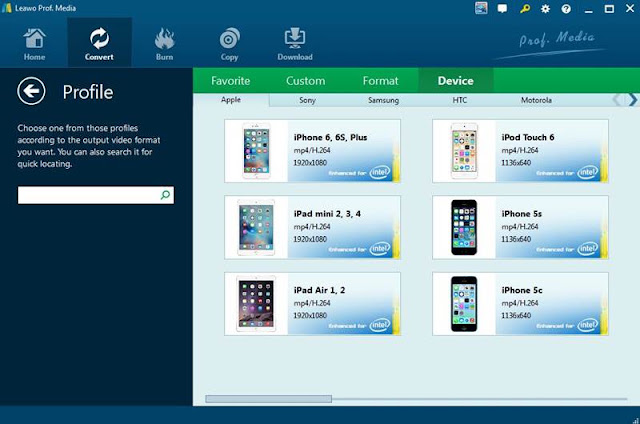Screen dimensions: 640x424
Task: Choose the iPad mini 2, 3, 4 profile
Action: point(312,227)
